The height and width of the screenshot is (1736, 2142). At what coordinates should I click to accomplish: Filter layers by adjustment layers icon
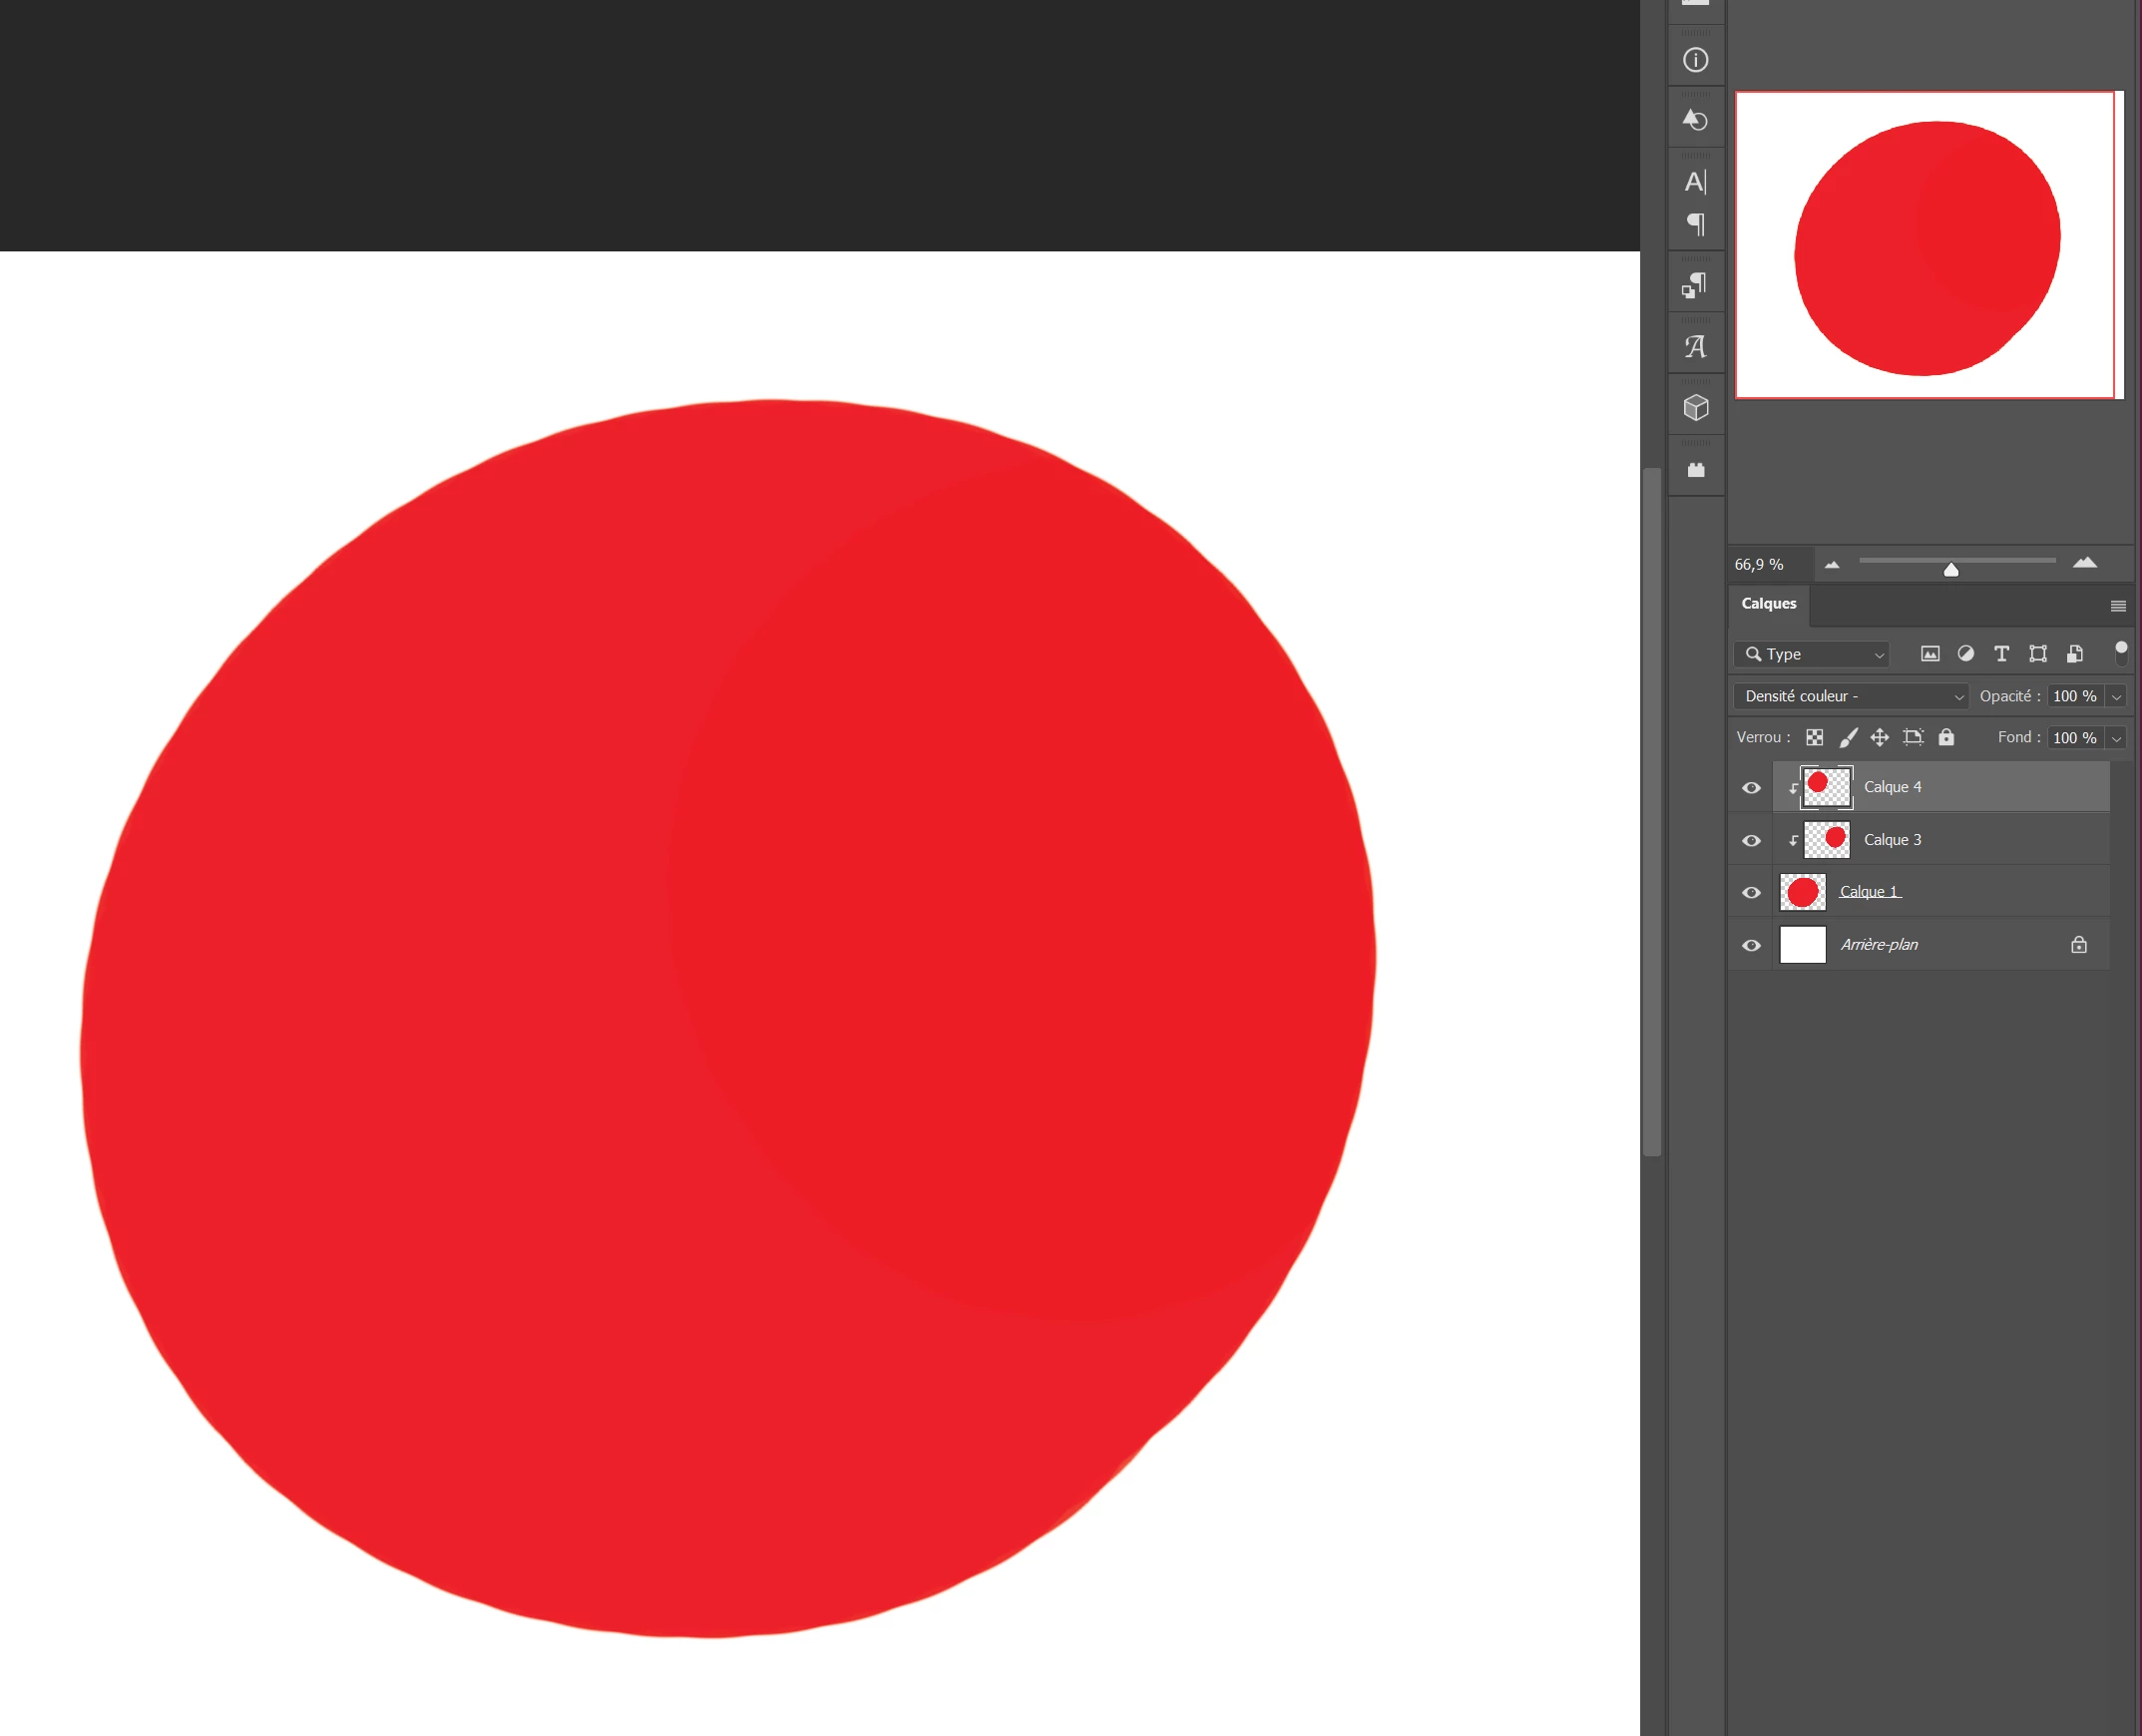click(x=1965, y=654)
